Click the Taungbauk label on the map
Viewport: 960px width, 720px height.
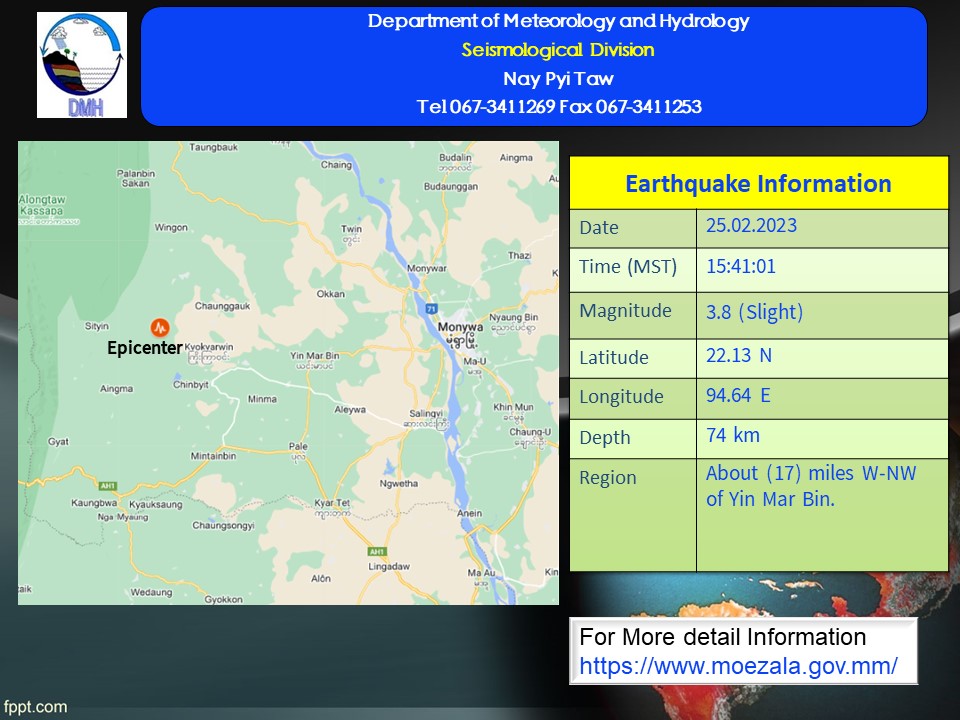213,147
